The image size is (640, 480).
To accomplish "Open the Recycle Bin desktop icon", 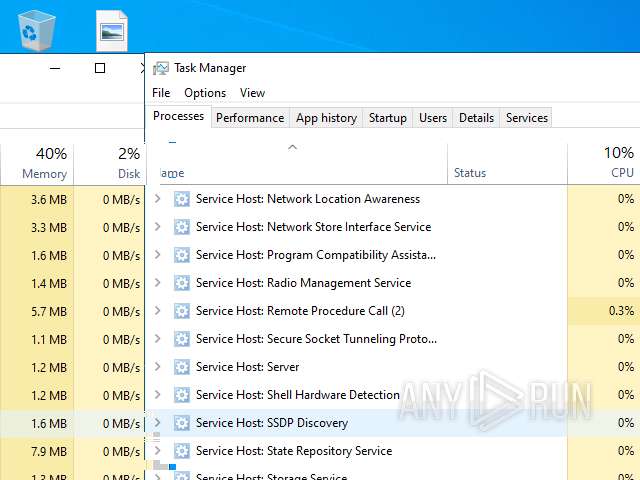I will (x=36, y=30).
